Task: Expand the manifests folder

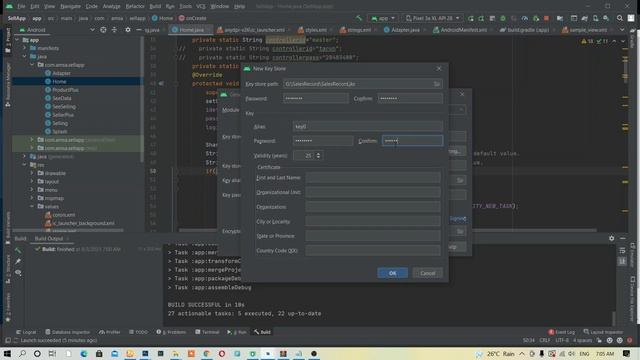Action: click(x=24, y=48)
